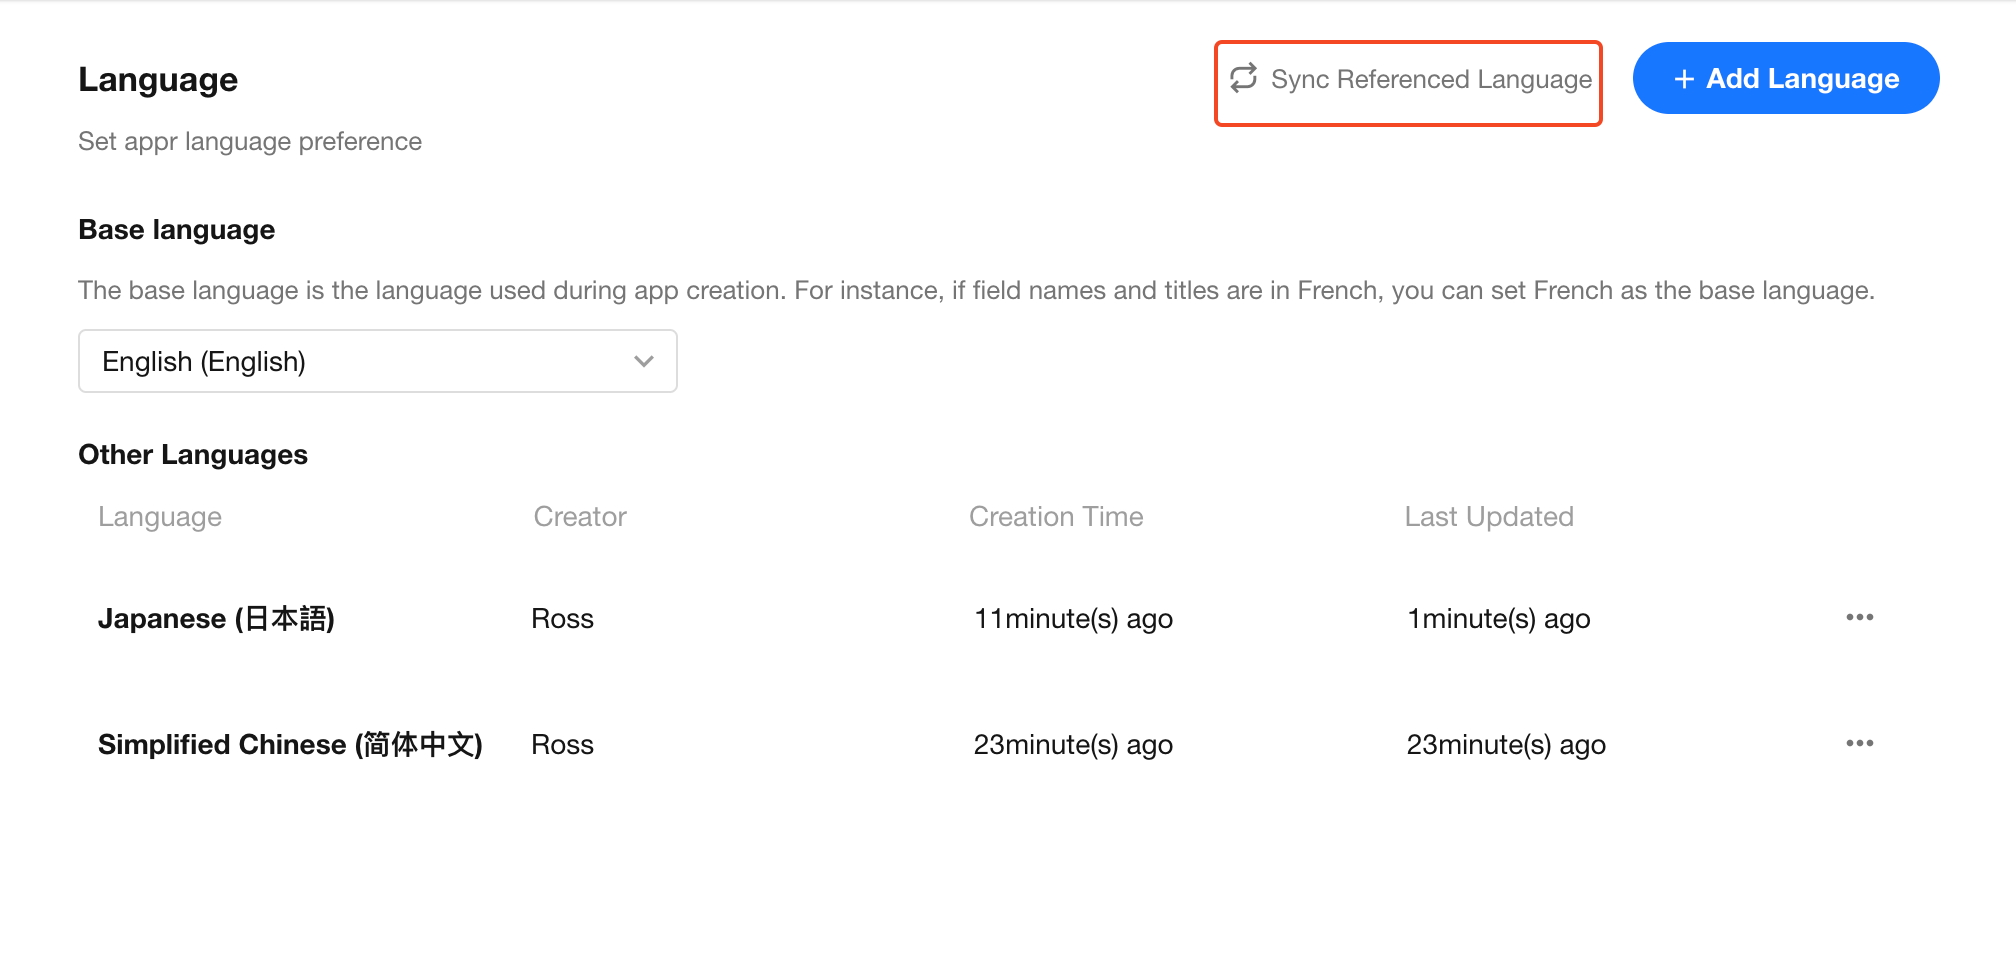Click the 1minute(s) ago last updated value
2016x960 pixels.
[x=1498, y=619]
